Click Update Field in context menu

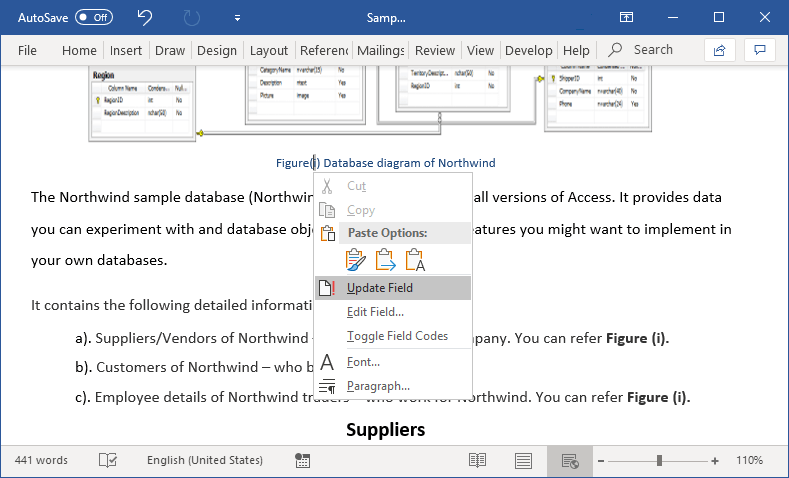pos(380,288)
